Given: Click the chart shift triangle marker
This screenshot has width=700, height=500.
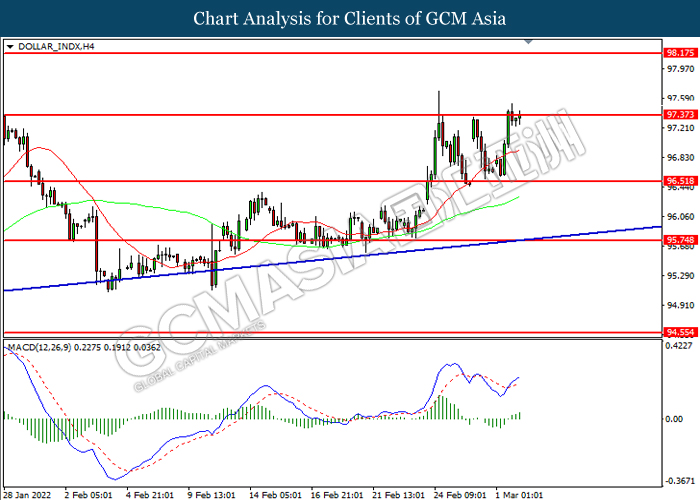Looking at the screenshot, I should tap(528, 42).
